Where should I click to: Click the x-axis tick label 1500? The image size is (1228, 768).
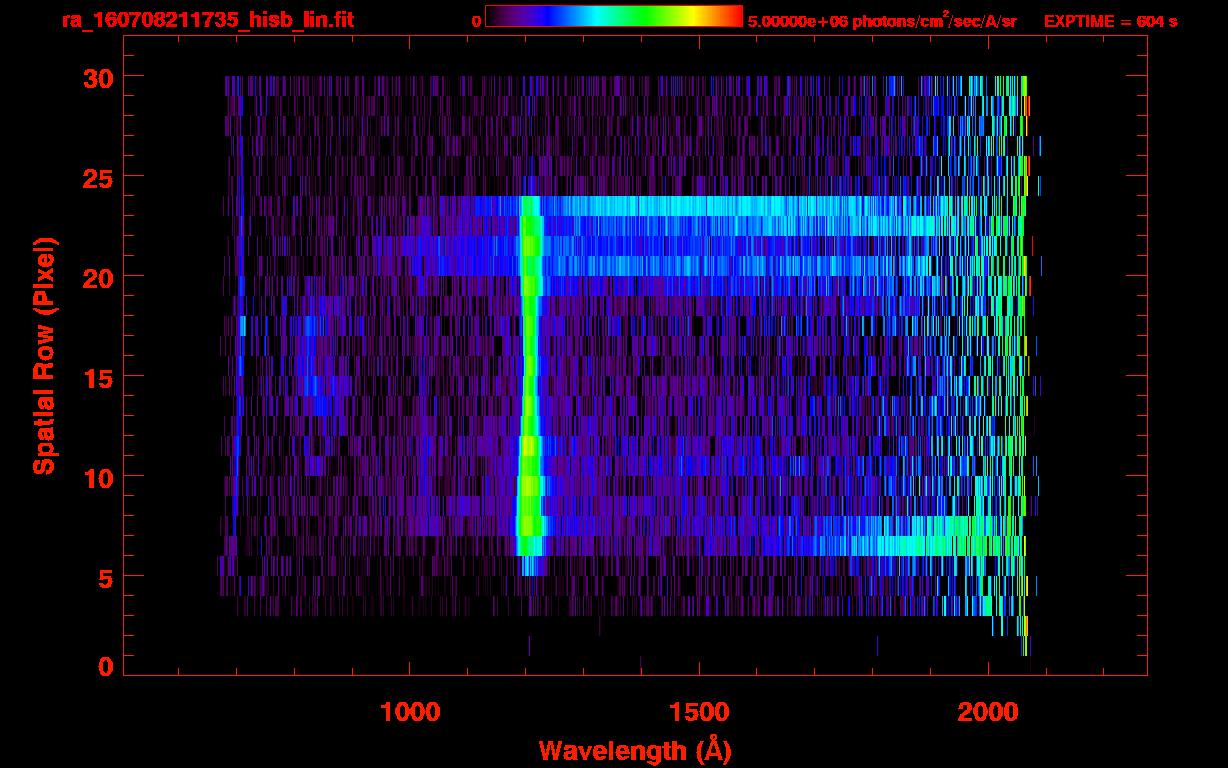pos(699,712)
